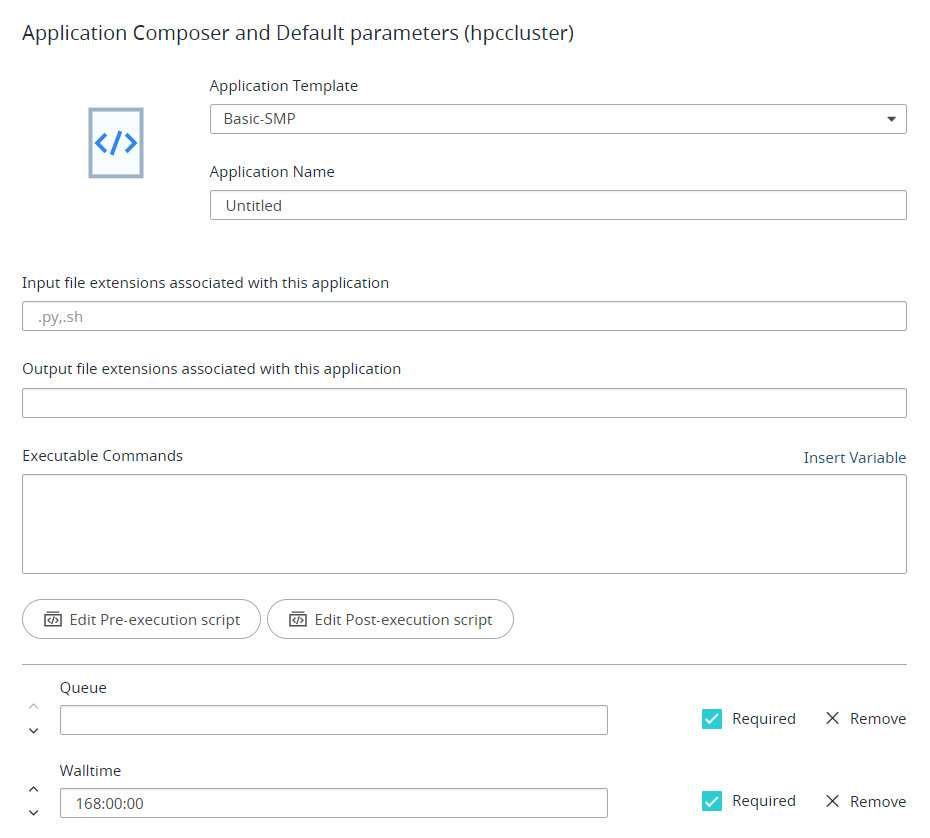
Task: Click inside the Executable Commands text area
Action: click(x=464, y=523)
